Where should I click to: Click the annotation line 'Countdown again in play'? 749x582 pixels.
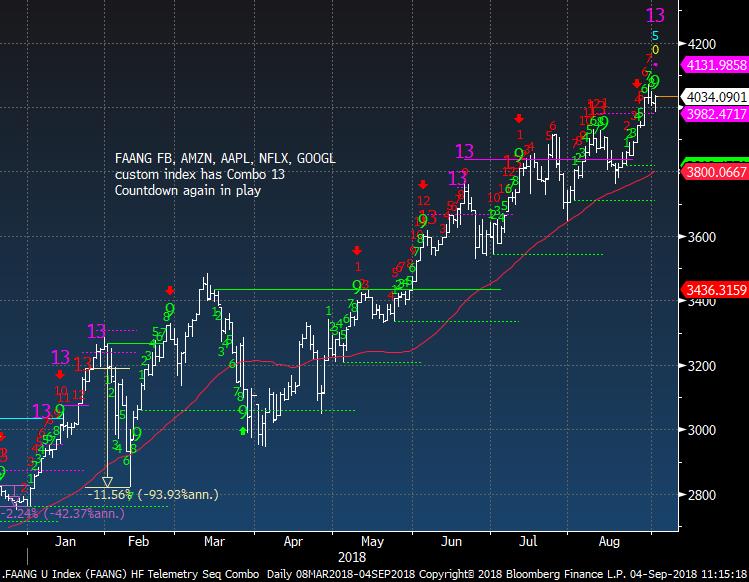pyautogui.click(x=188, y=191)
